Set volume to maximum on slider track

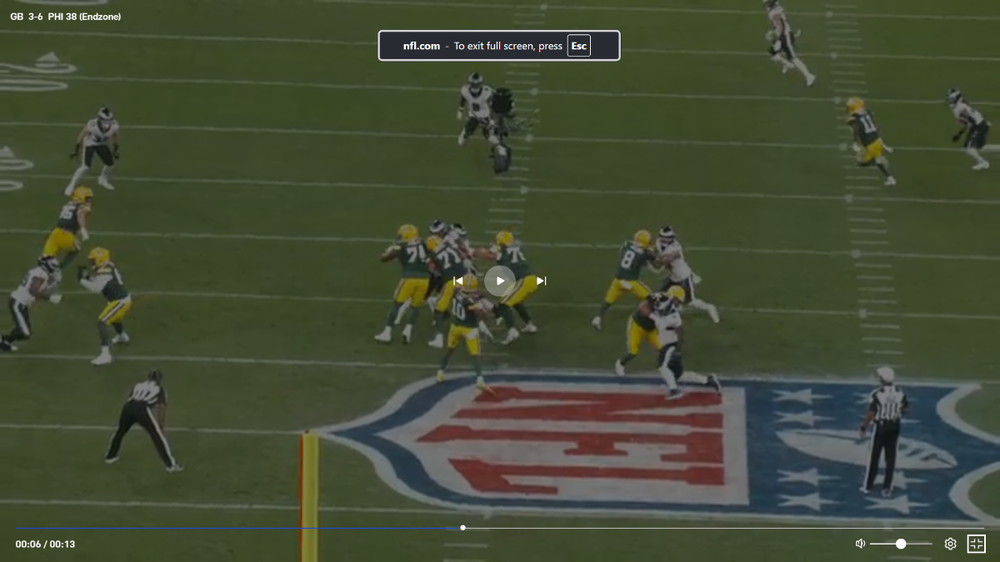[x=930, y=544]
